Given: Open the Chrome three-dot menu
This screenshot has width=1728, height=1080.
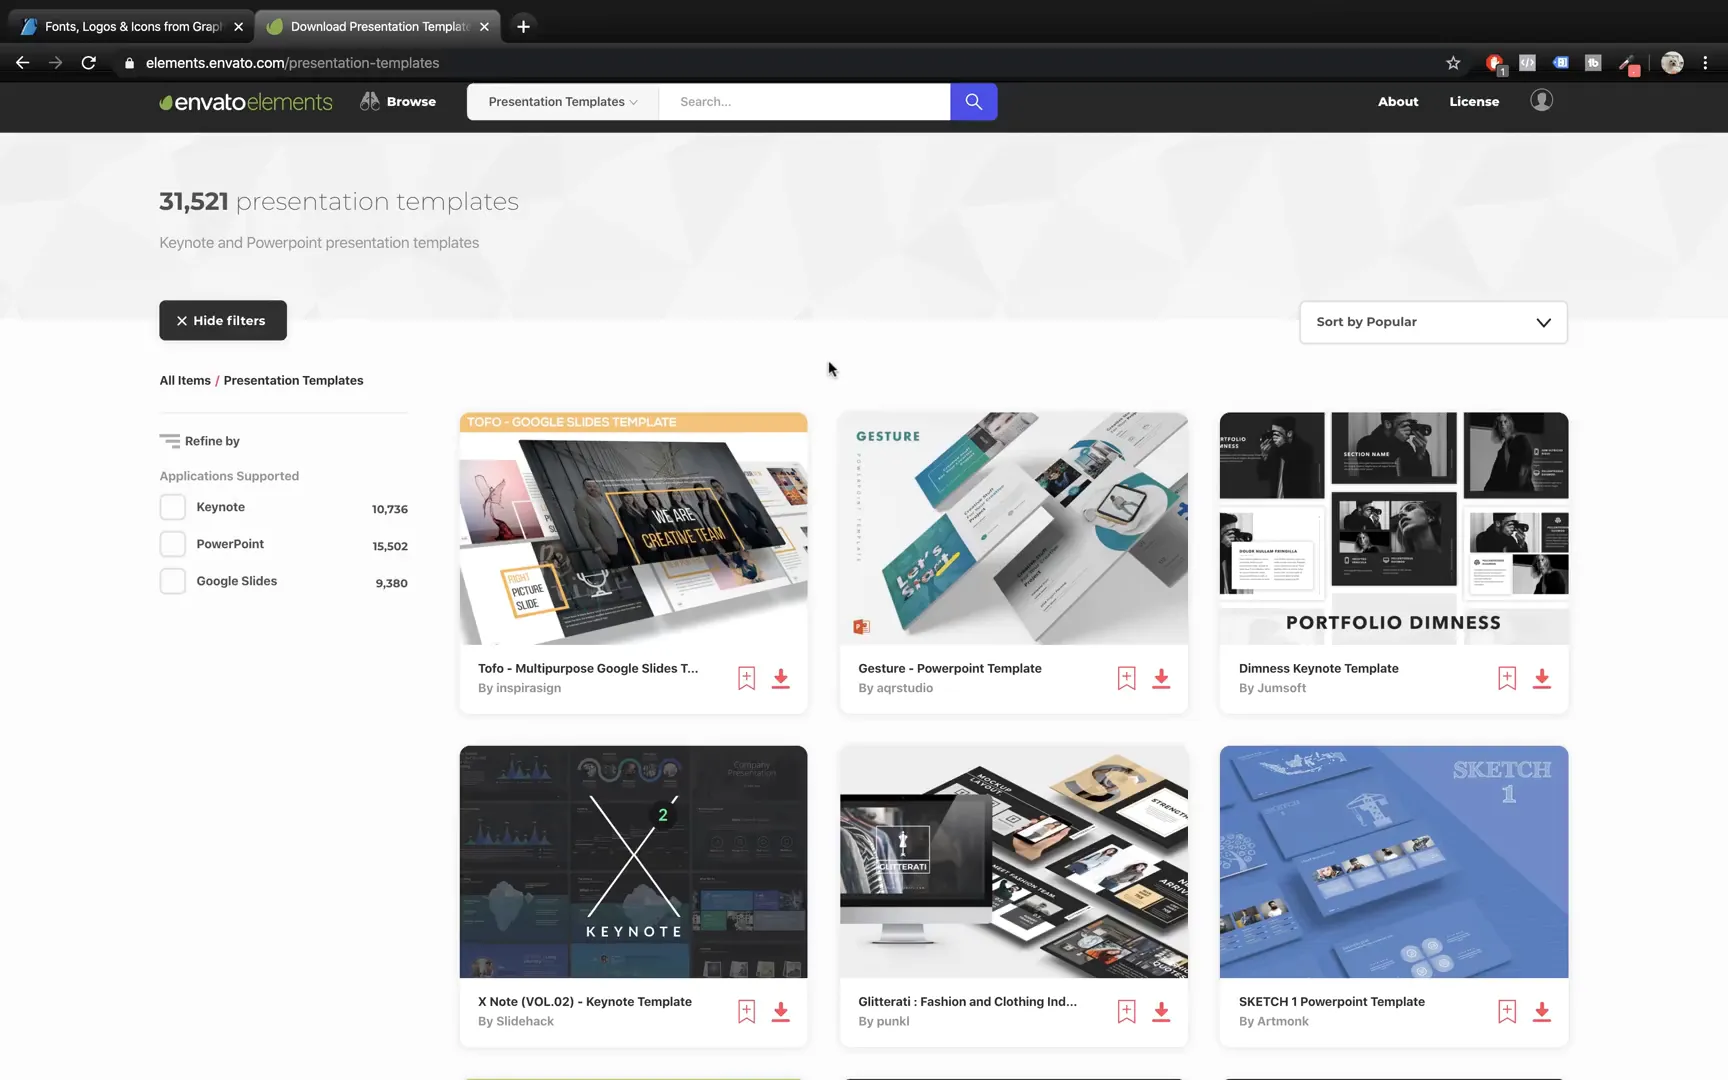Looking at the screenshot, I should click(1706, 62).
